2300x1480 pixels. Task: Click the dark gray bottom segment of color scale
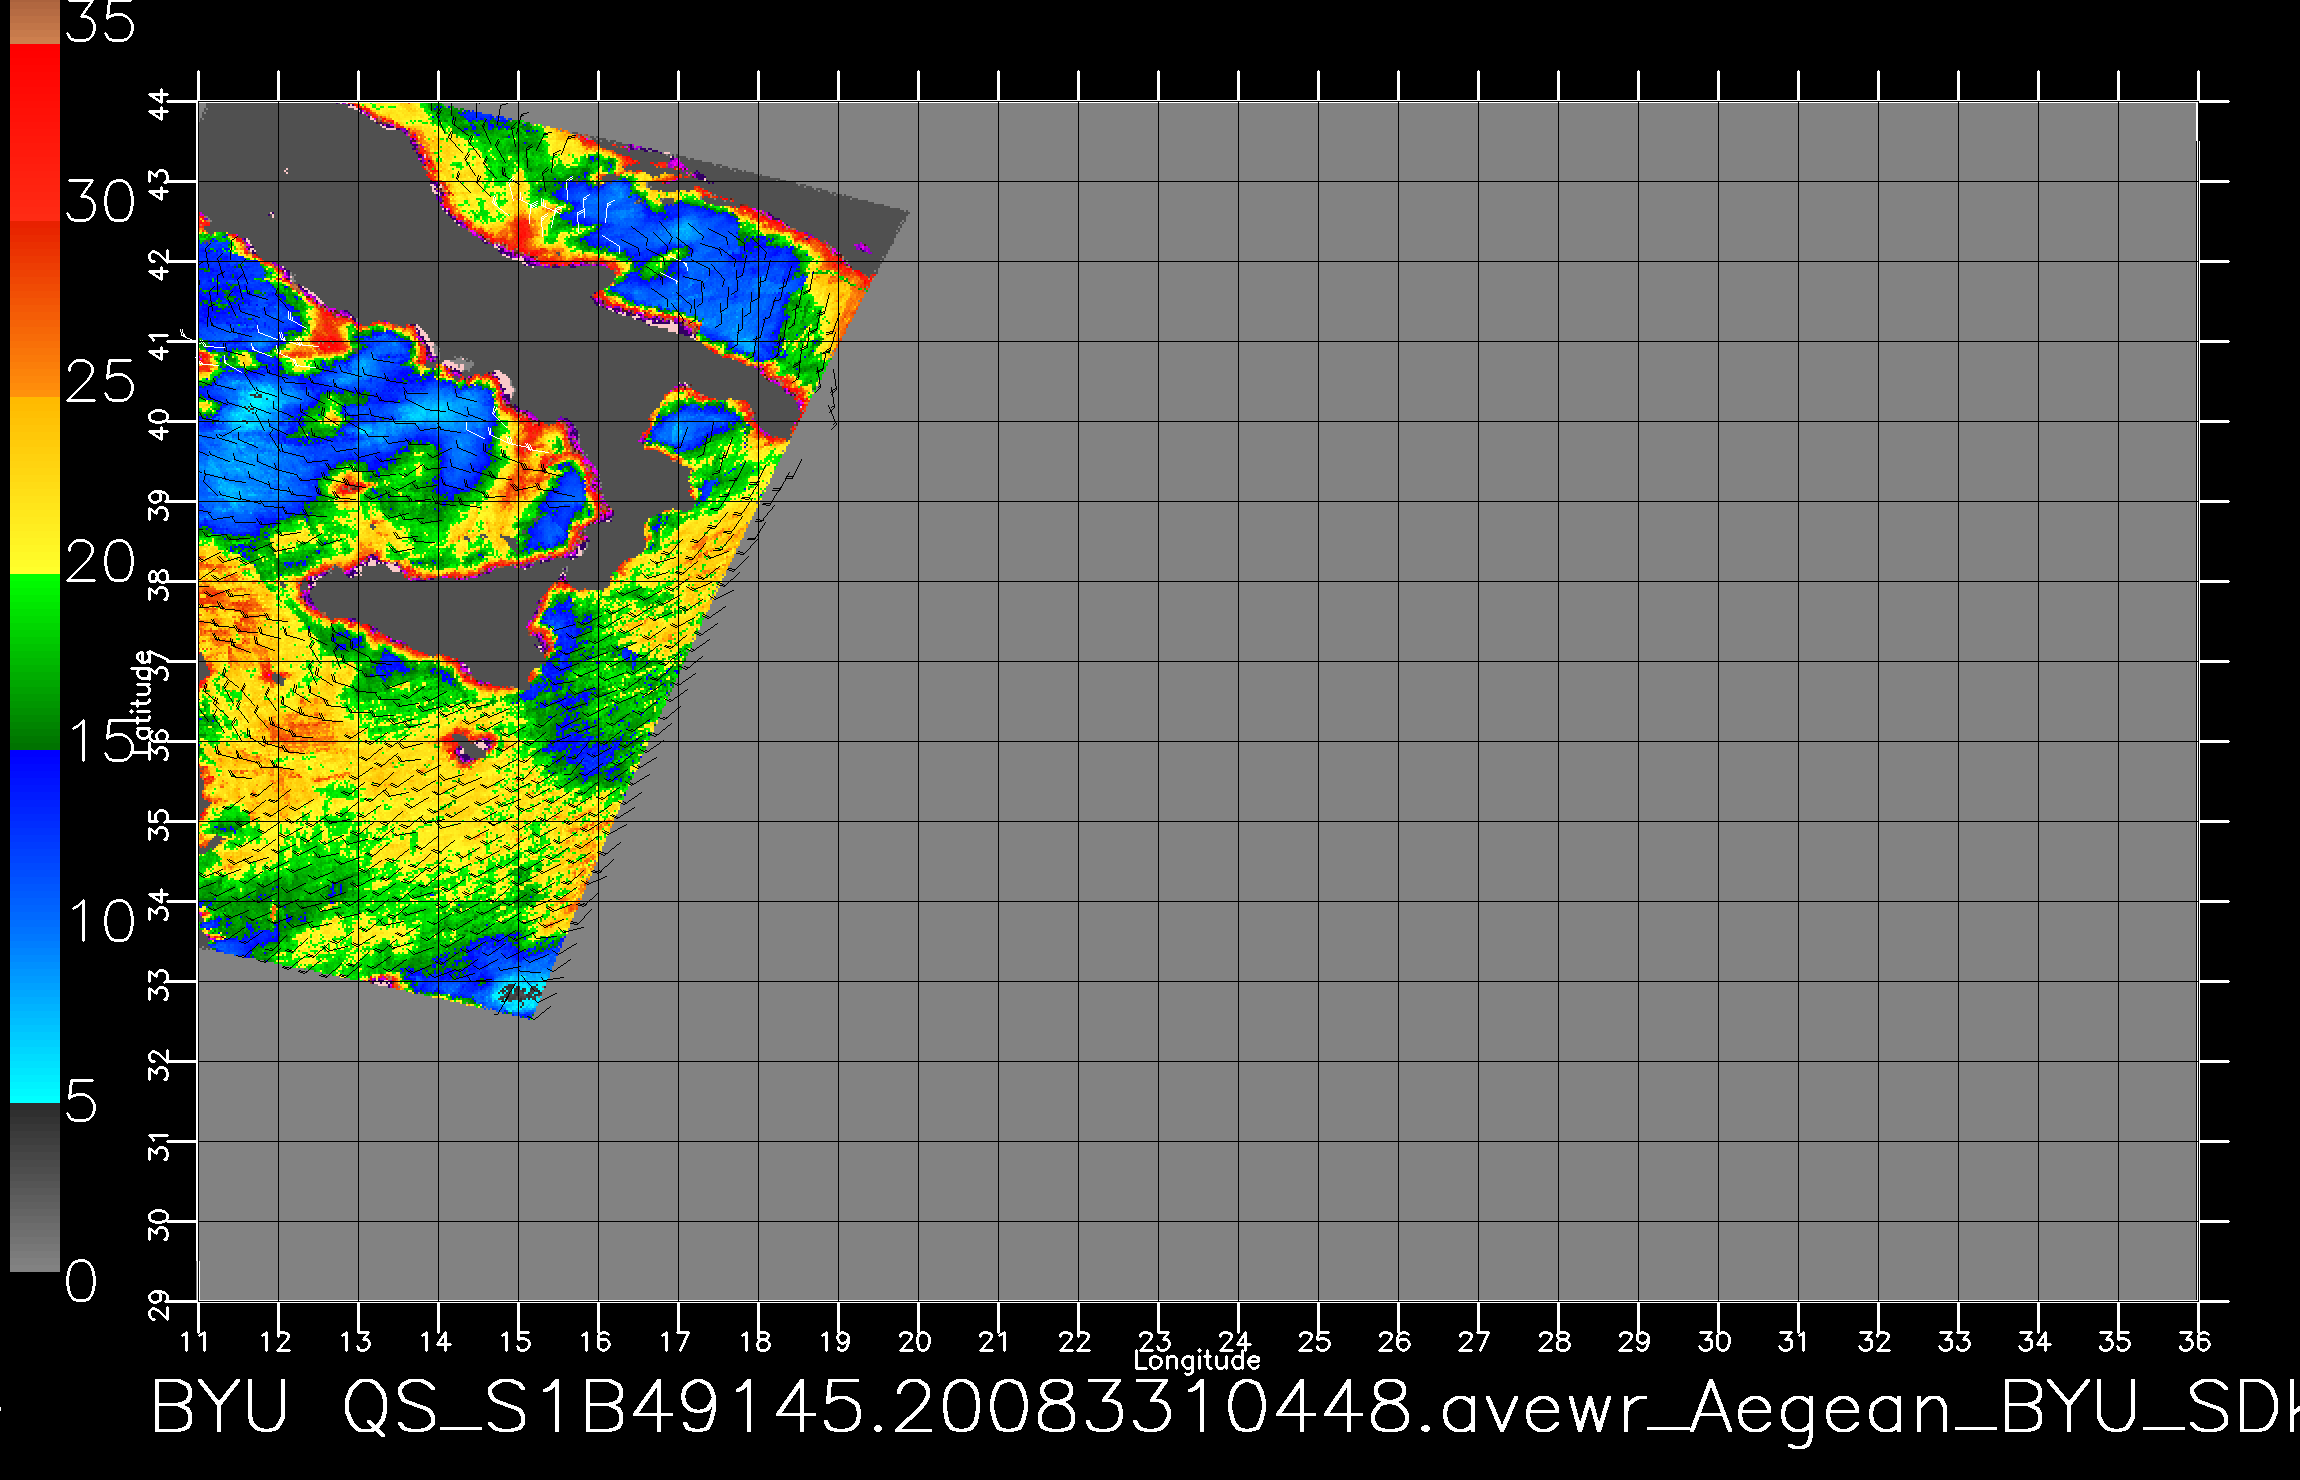[x=35, y=1187]
